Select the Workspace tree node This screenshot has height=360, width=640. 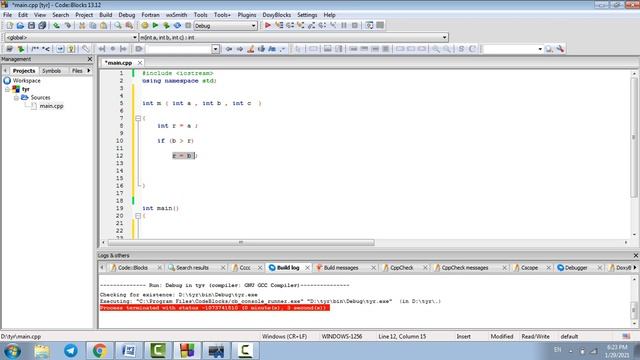[x=27, y=80]
